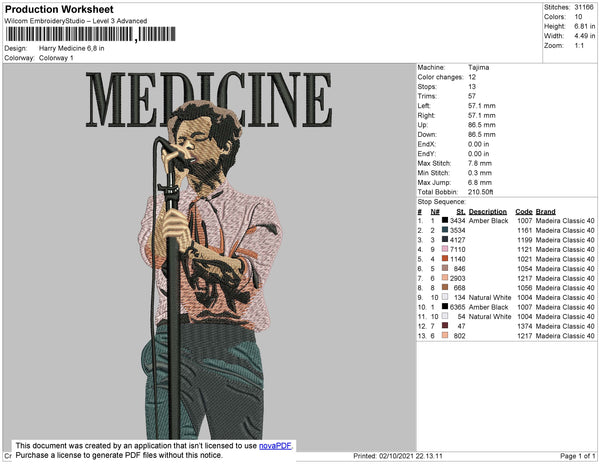Viewport: 600px width, 464px height.
Task: Pick the orange-red swatch for code 1021
Action: pyautogui.click(x=445, y=259)
